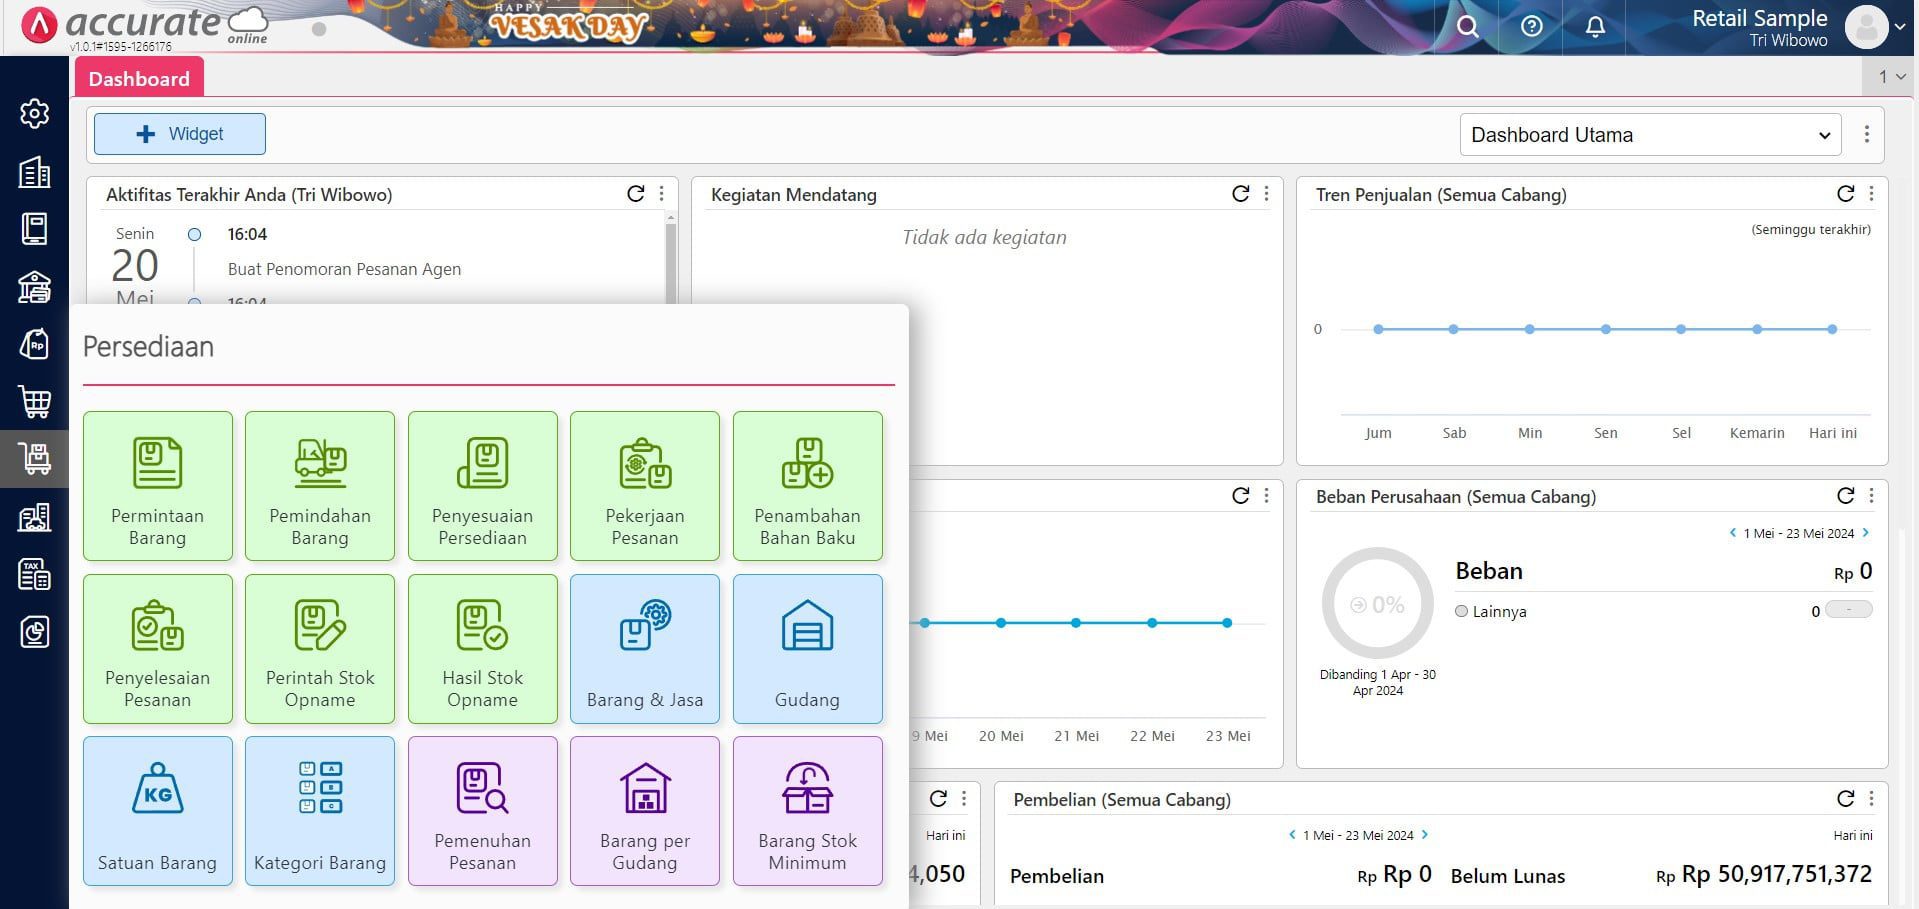This screenshot has height=909, width=1919.
Task: Open Barang & Jasa tile
Action: click(x=644, y=648)
